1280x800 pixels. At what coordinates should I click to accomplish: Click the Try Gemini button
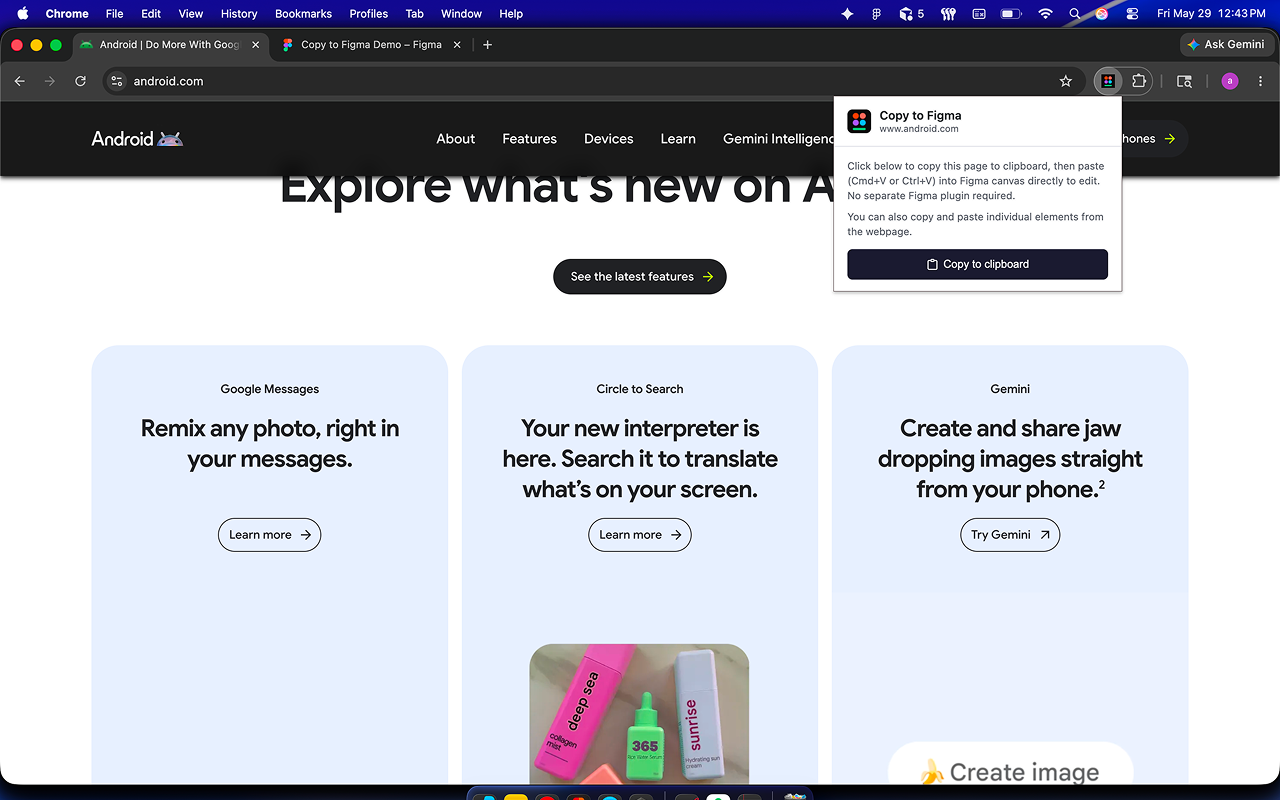1010,535
